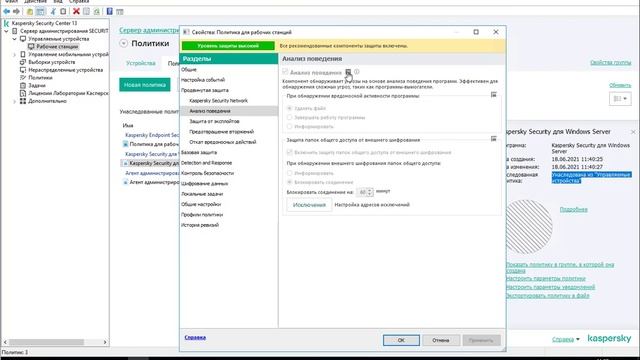Viewport: 640px width, 360px height.
Task: Toggle the lock icon beside Анализ поведения checkbox
Action: coord(348,72)
